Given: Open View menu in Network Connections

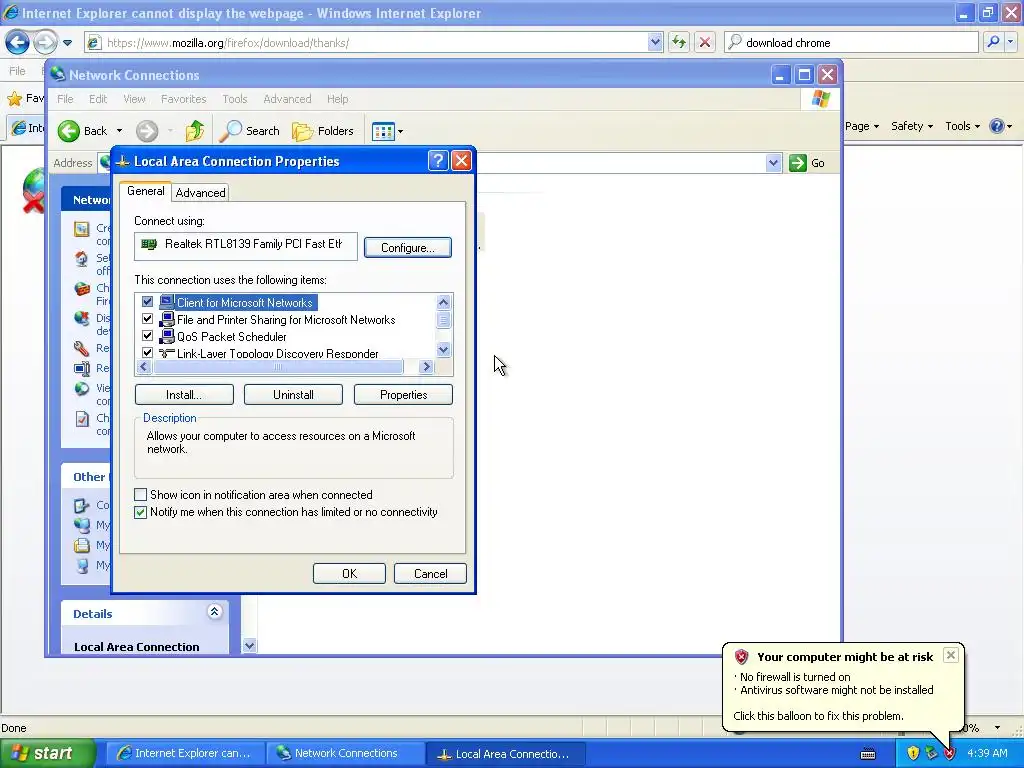Looking at the screenshot, I should (x=134, y=99).
